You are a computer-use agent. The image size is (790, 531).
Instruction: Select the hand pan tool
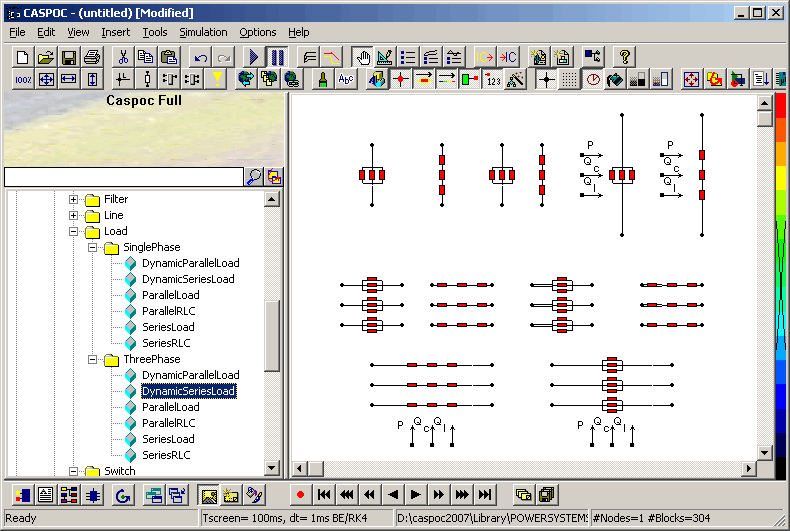[x=362, y=58]
